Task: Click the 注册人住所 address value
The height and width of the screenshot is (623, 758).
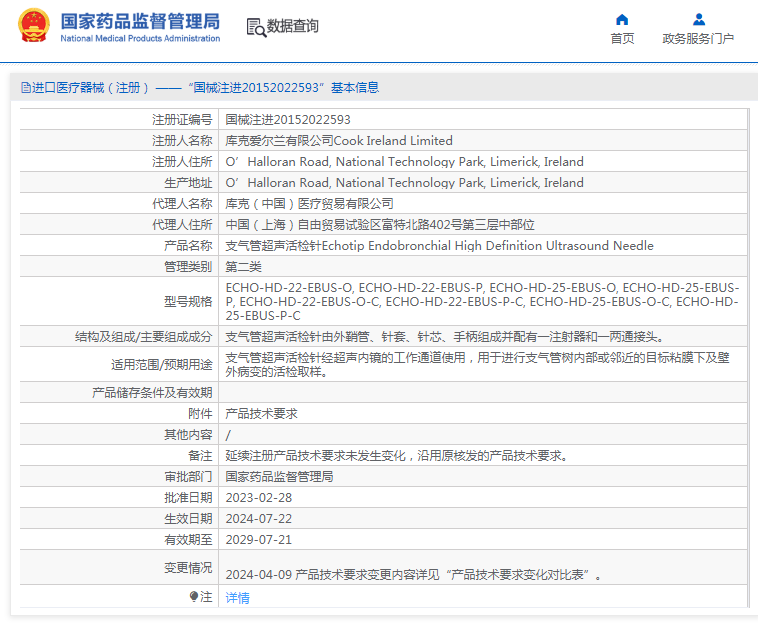Action: [404, 161]
